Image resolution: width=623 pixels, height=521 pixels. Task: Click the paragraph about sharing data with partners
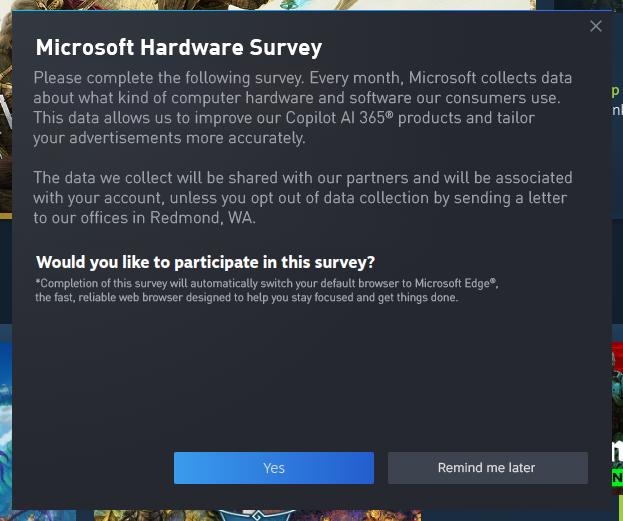[303, 198]
